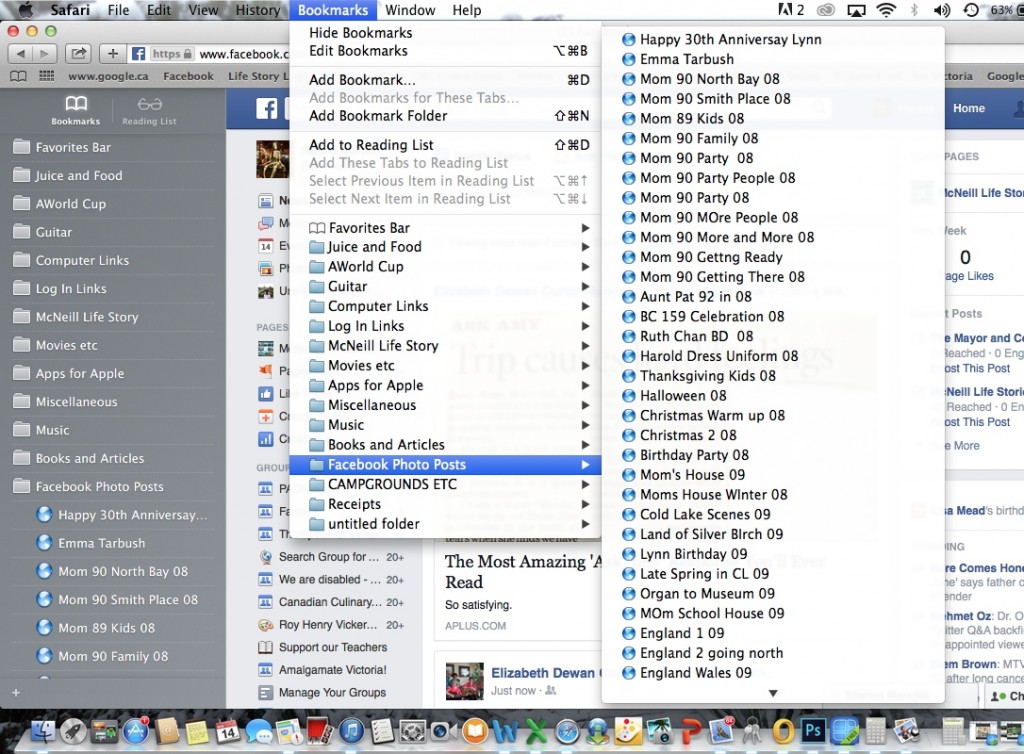Select Facebook Photo Posts folder in sidebar
Viewport: 1024px width, 754px height.
[113, 487]
